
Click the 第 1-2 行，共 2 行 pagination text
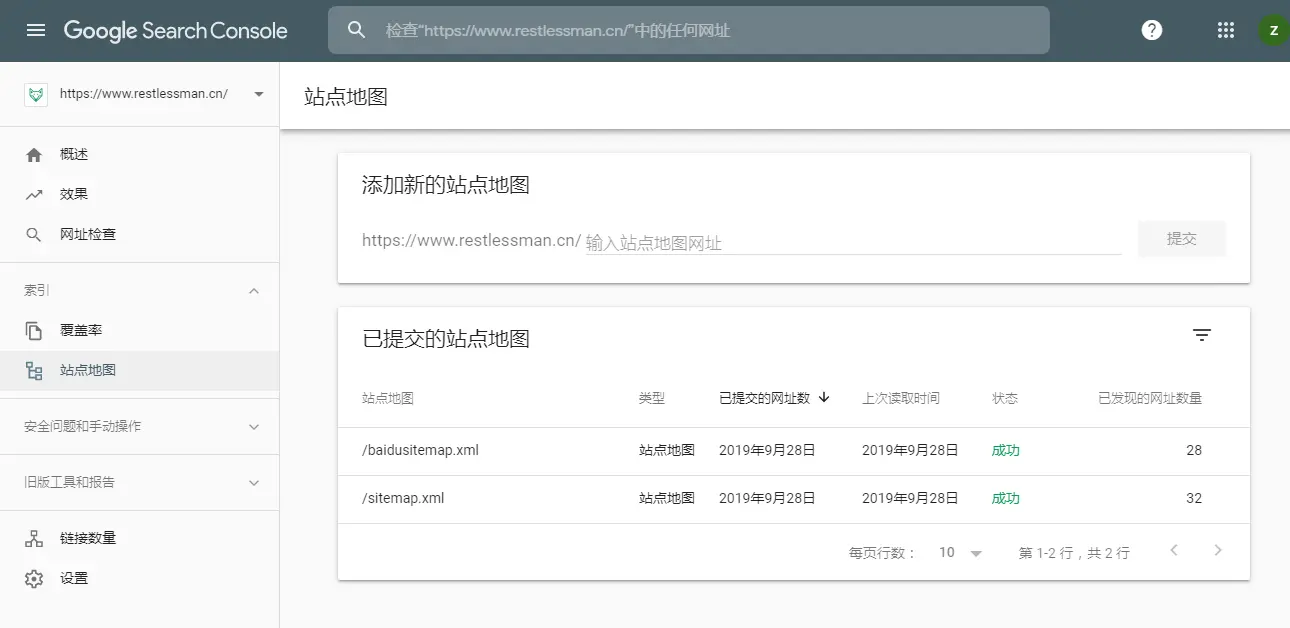coord(1074,553)
